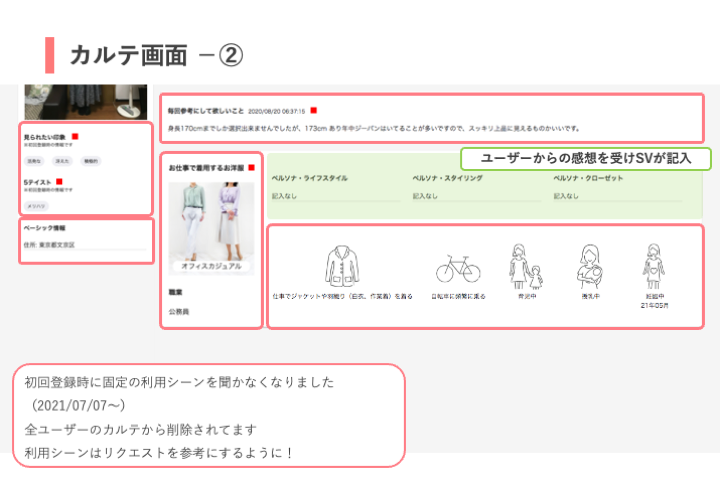Click the mother-with-child icon
Viewport: 720px width, 498px height.
coord(523,265)
